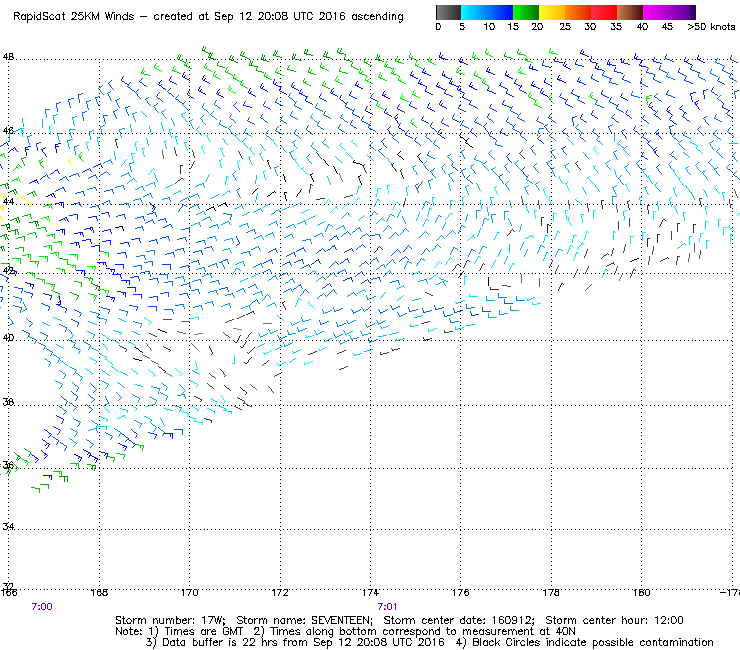Click the purple '7:01' time marker

(387, 607)
